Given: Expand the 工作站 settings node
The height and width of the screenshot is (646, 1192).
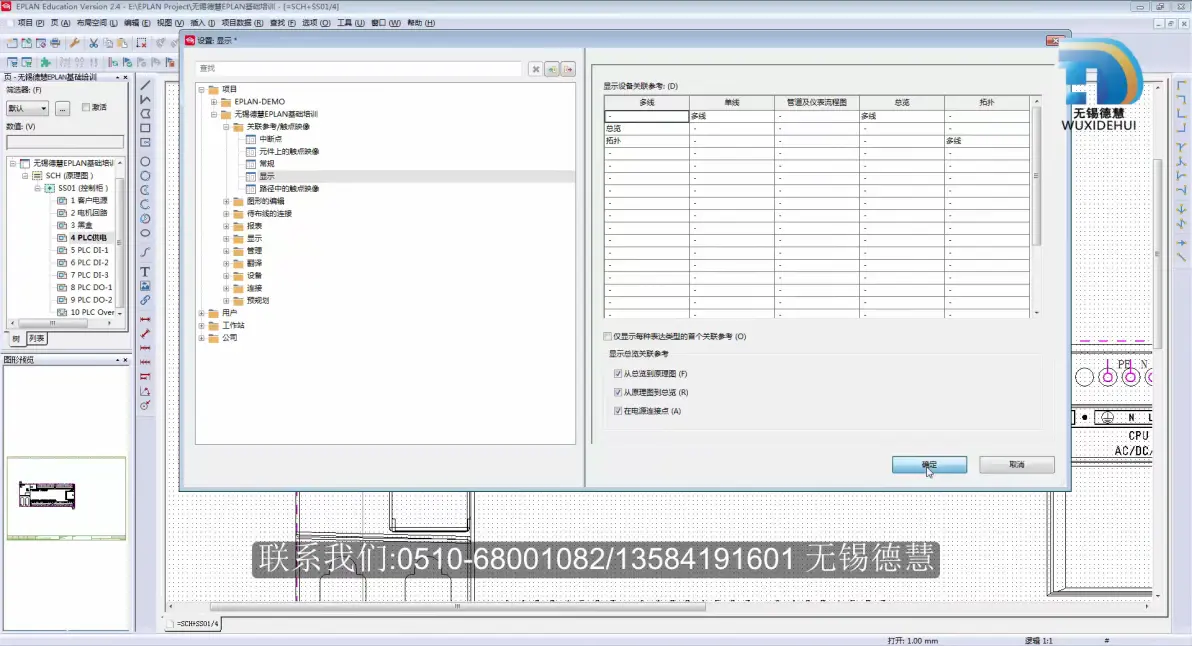Looking at the screenshot, I should tap(201, 325).
